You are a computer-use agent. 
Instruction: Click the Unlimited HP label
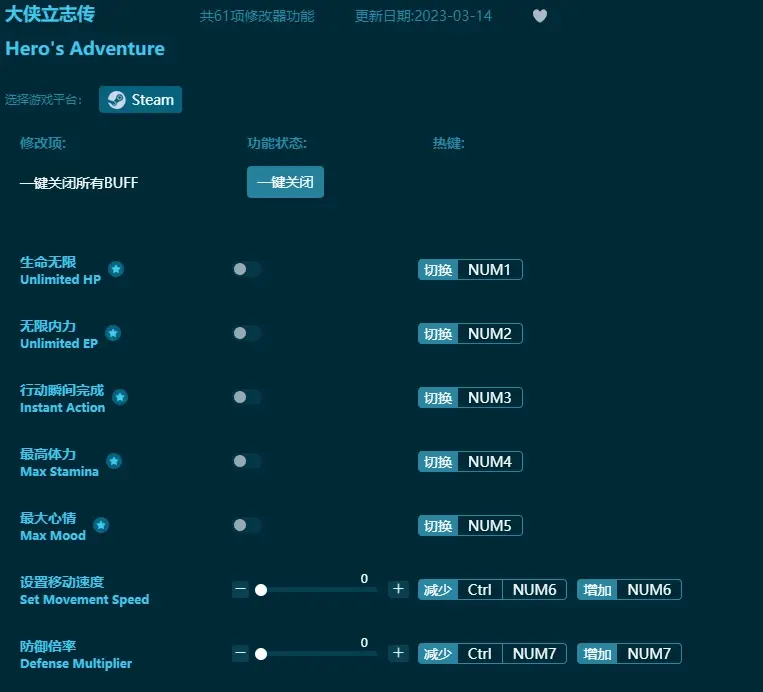click(60, 279)
